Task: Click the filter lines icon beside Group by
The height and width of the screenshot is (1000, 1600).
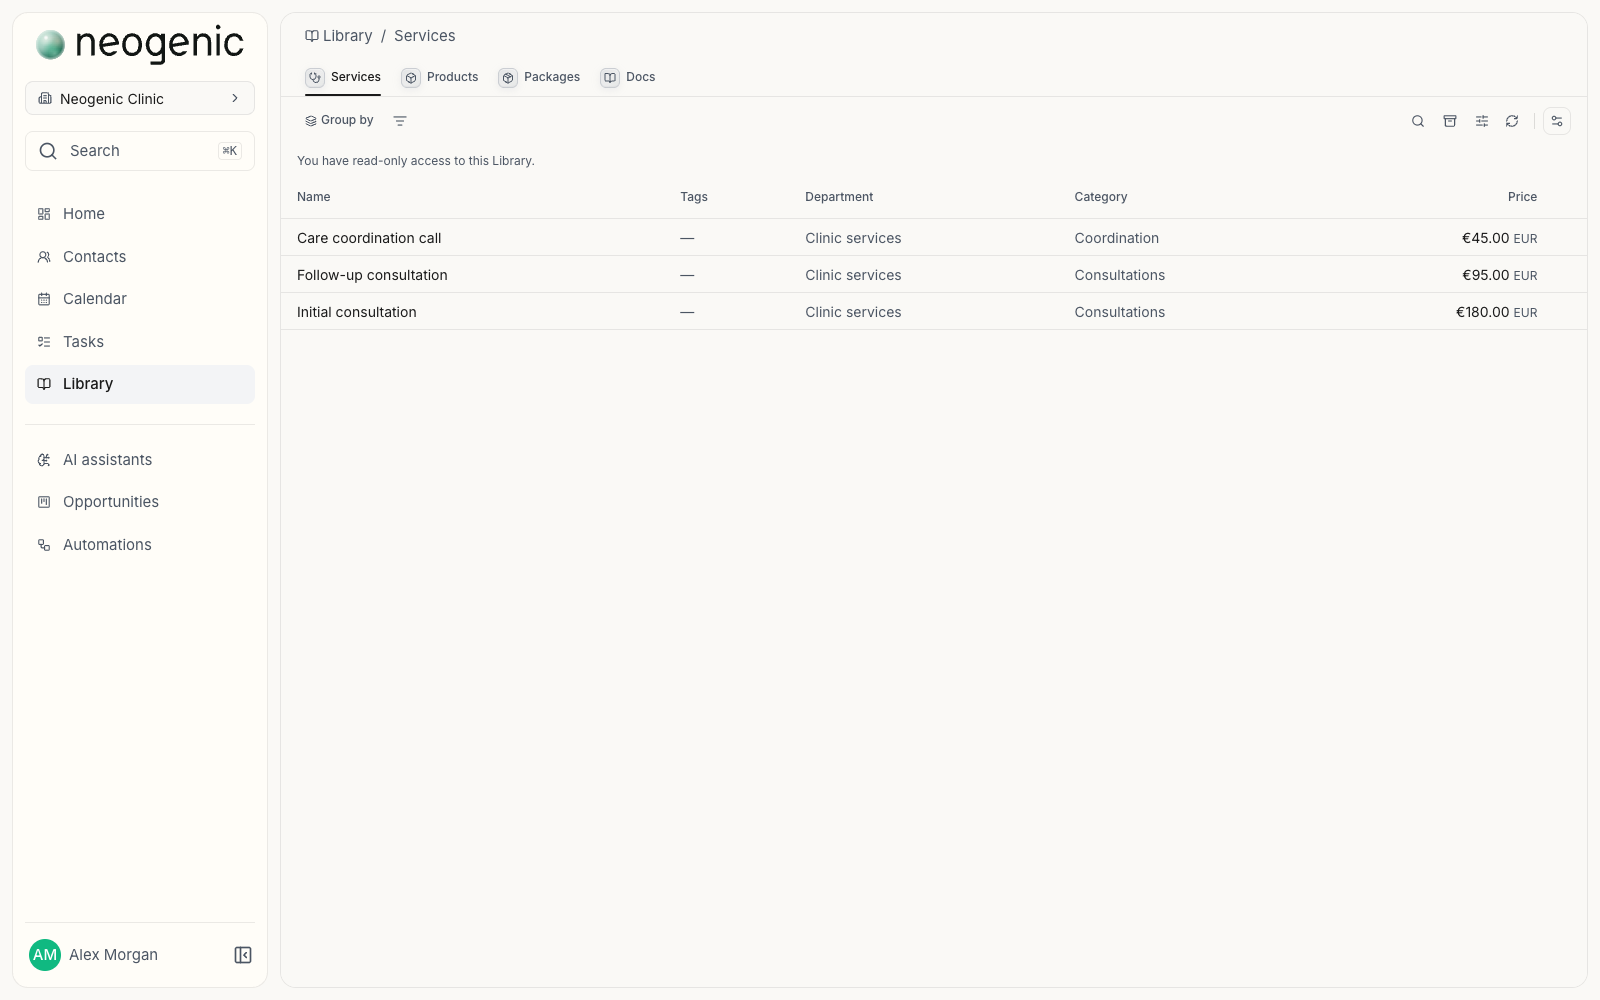Action: pyautogui.click(x=400, y=121)
